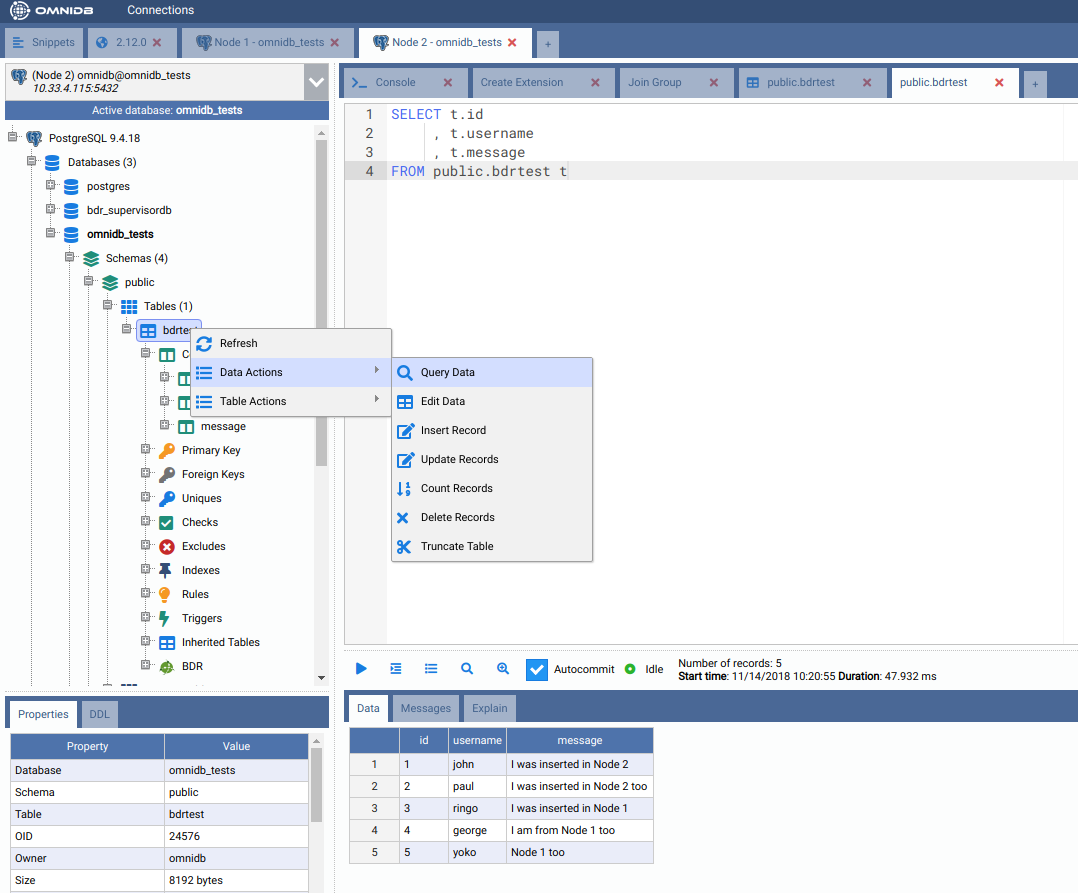Viewport: 1078px width, 893px height.
Task: Select Truncate Table from the submenu
Action: point(457,546)
